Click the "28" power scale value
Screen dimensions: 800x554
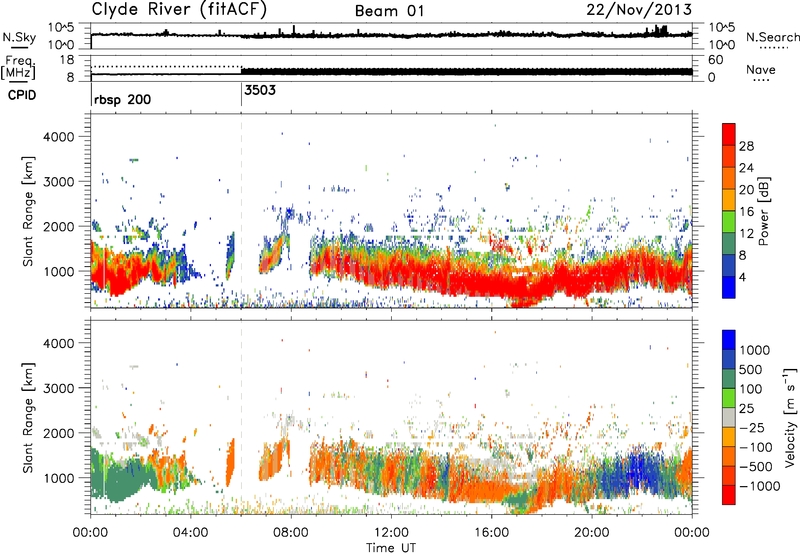tap(746, 146)
